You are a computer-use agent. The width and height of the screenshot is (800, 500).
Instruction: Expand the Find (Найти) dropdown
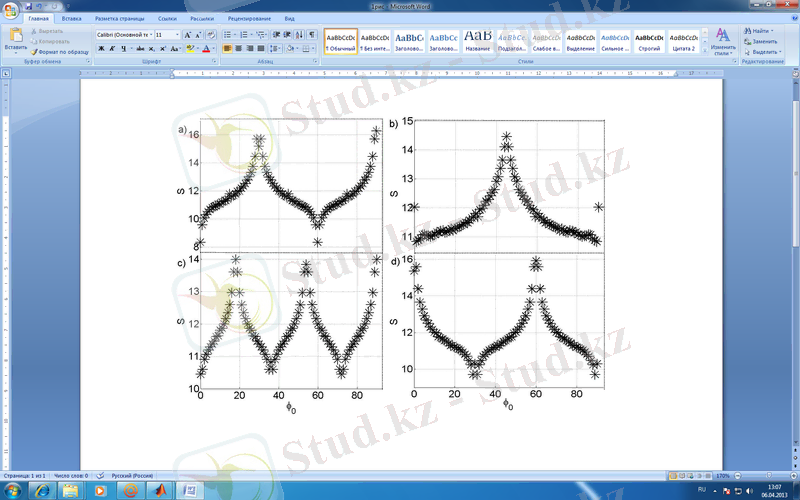(x=773, y=32)
